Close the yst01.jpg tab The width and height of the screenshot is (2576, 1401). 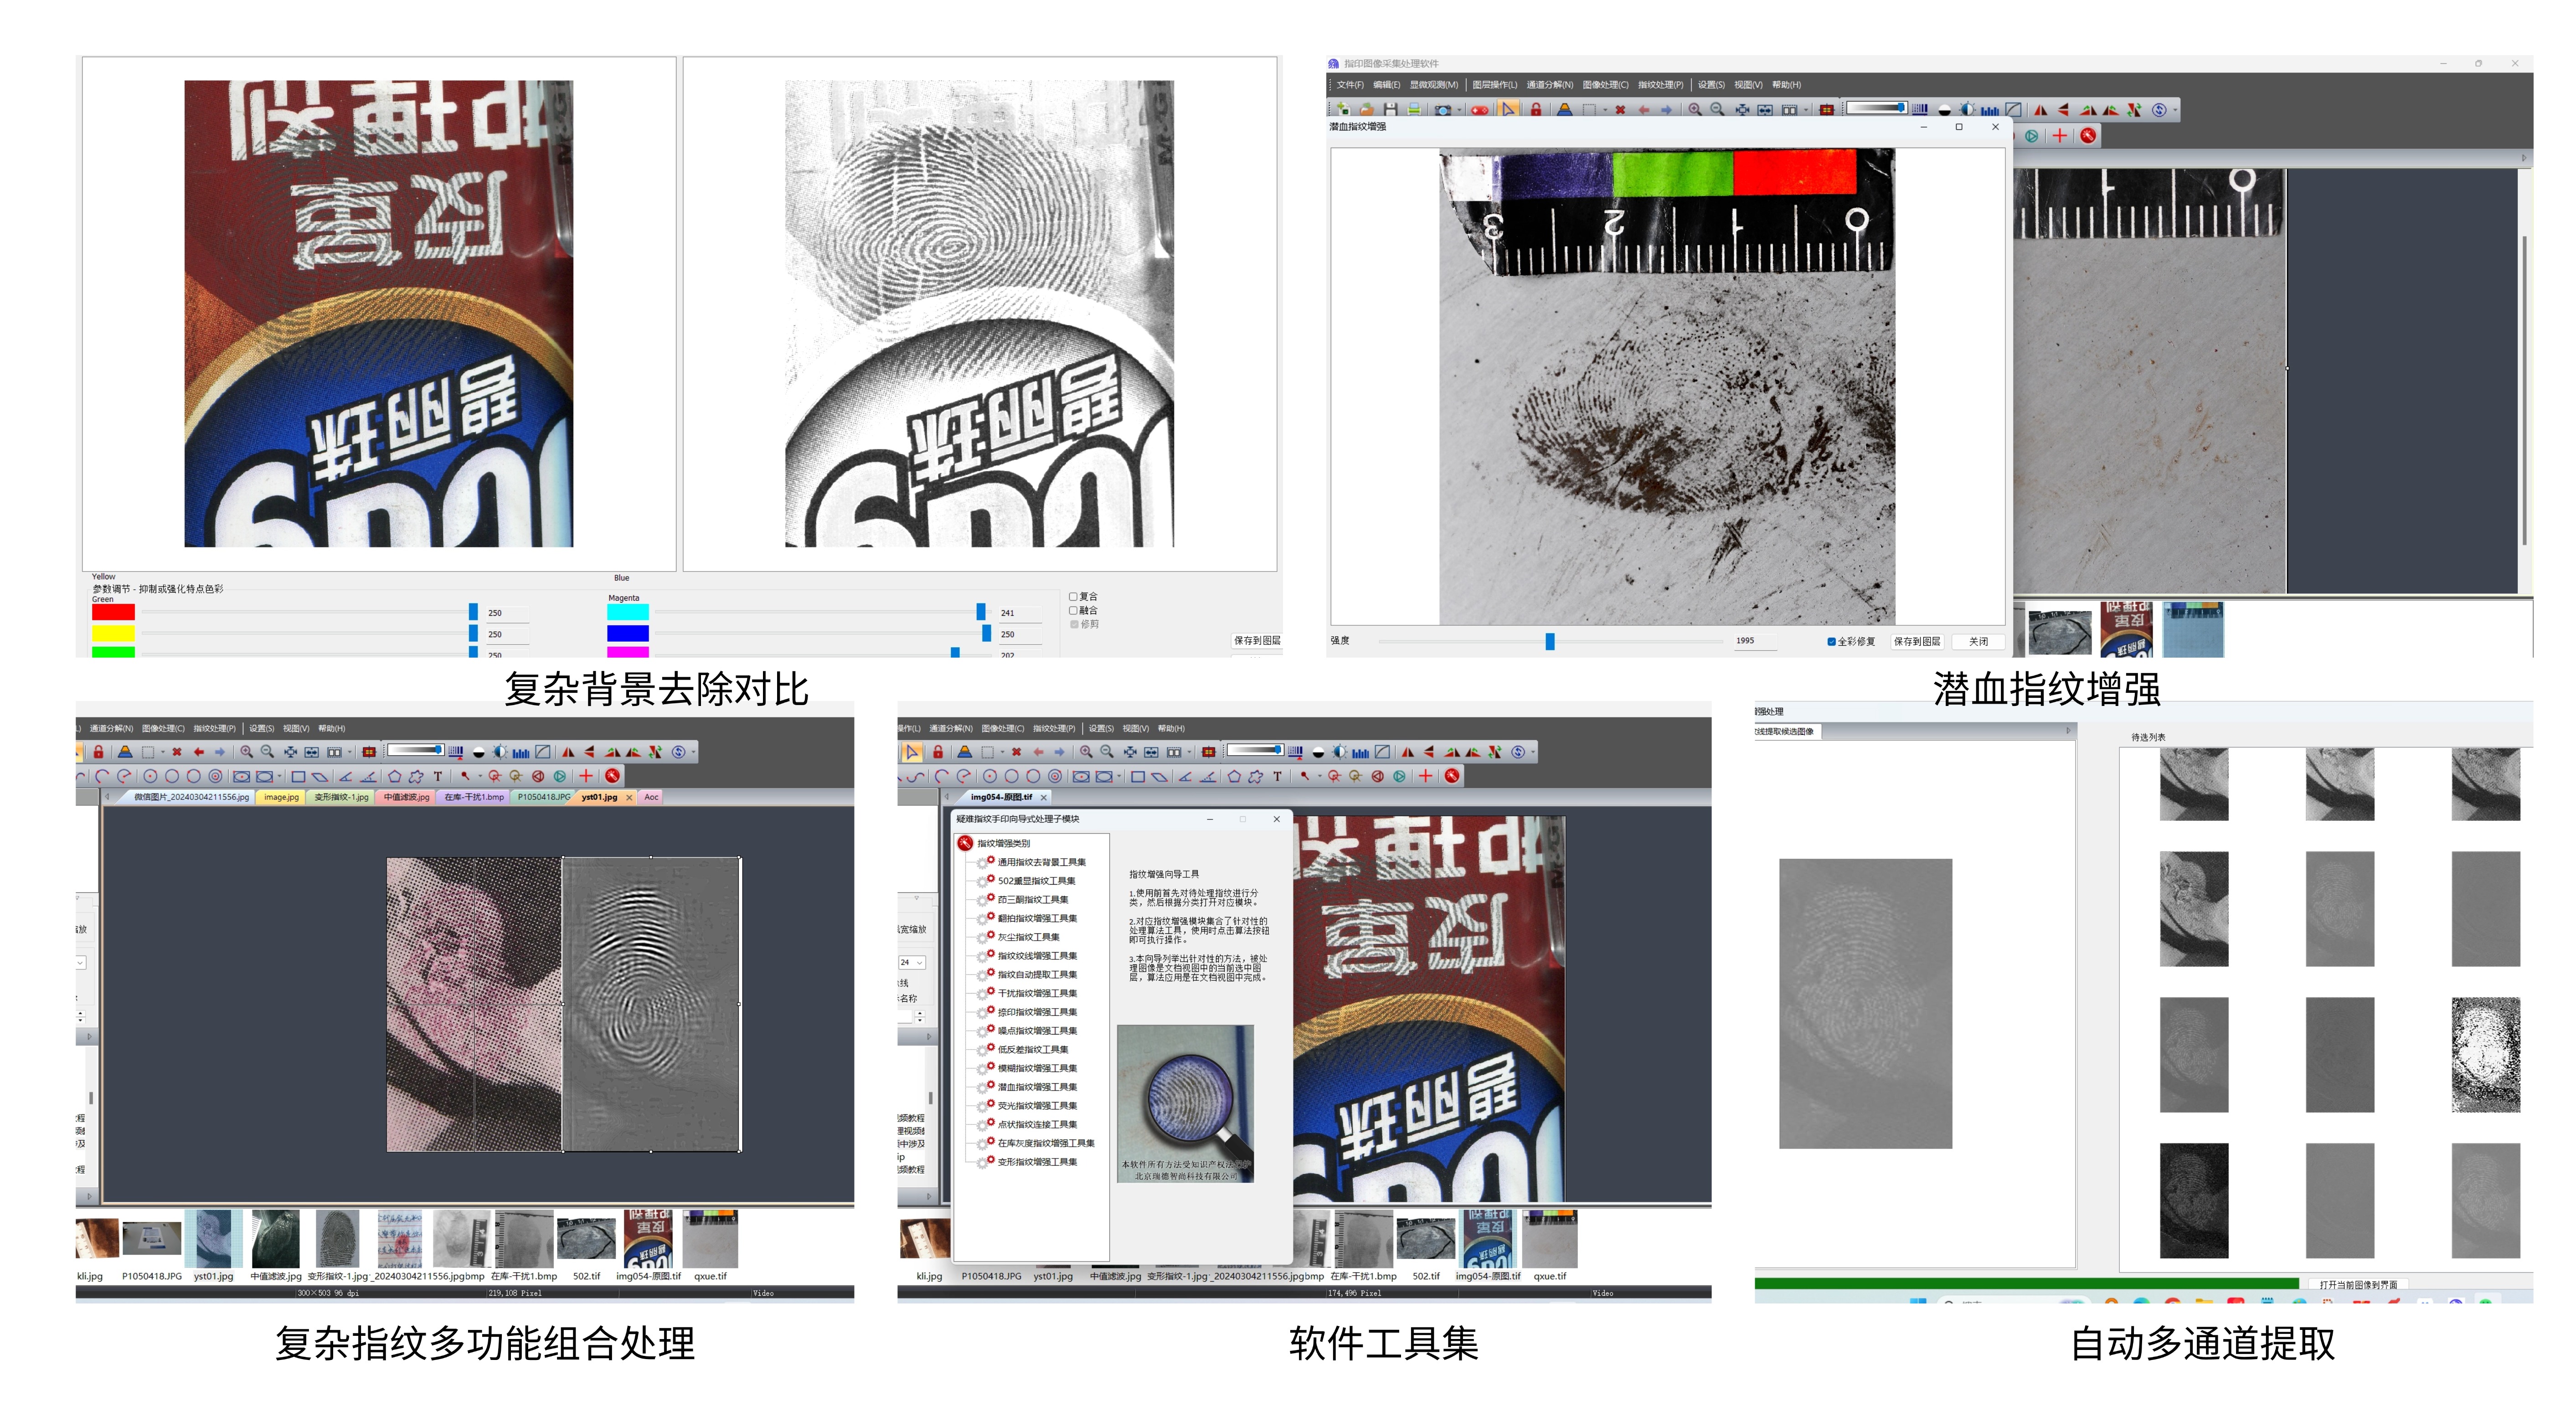(629, 798)
